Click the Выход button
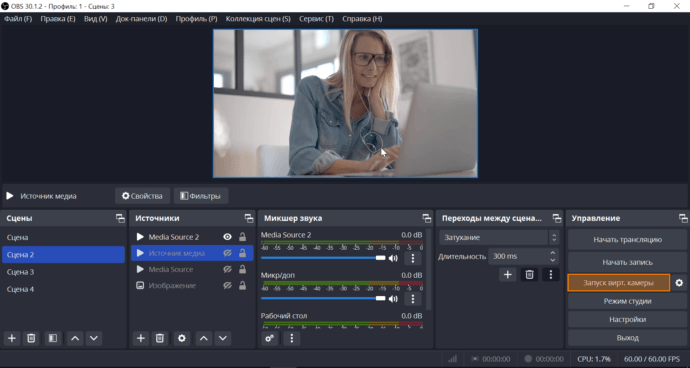Screen dimensions: 690x368 pyautogui.click(x=627, y=338)
